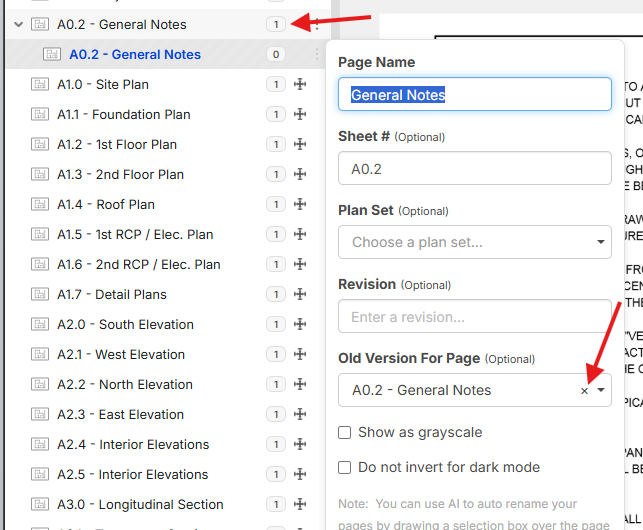Select the nested A0.2 - General Notes old version
Viewport: 643px width, 530px height.
[x=135, y=55]
